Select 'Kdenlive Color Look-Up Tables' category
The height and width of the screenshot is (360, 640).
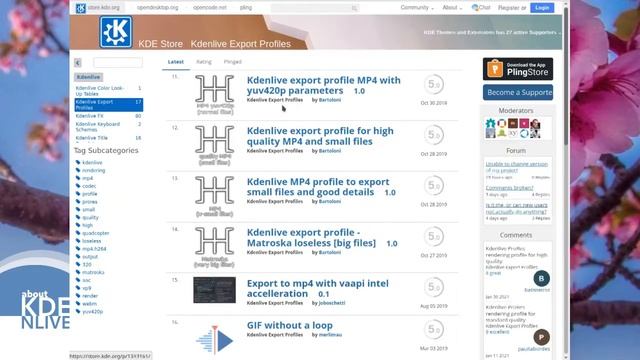pos(109,91)
